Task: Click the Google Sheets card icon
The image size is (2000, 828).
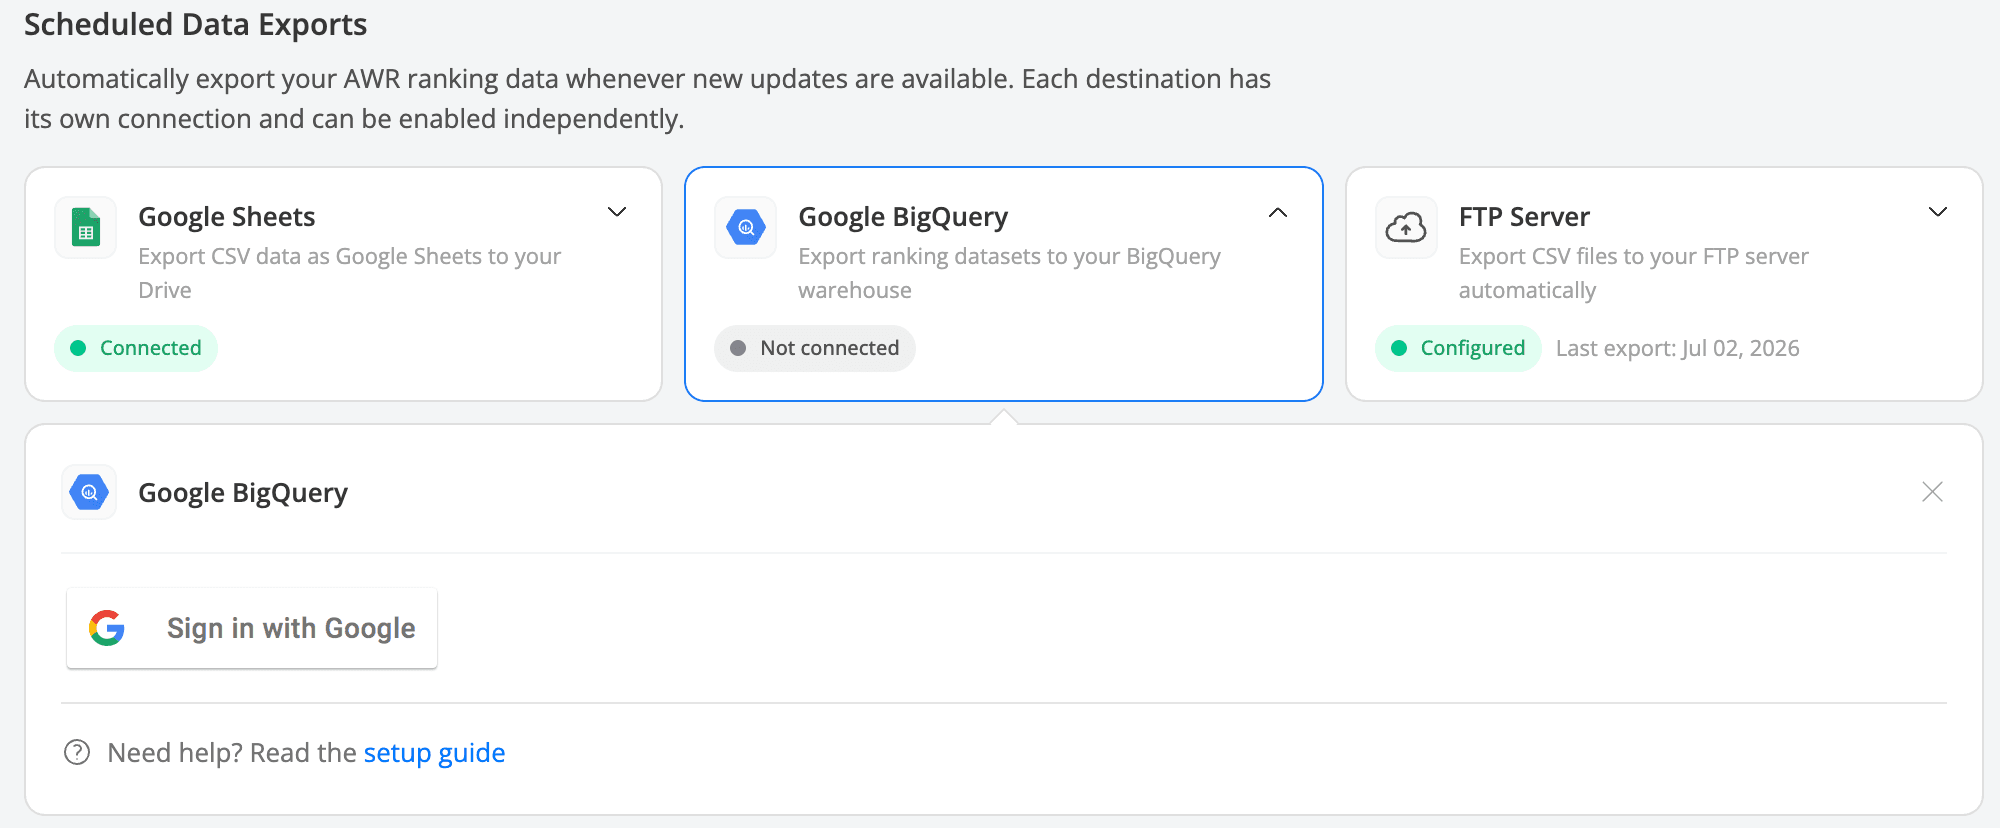Action: coord(86,228)
